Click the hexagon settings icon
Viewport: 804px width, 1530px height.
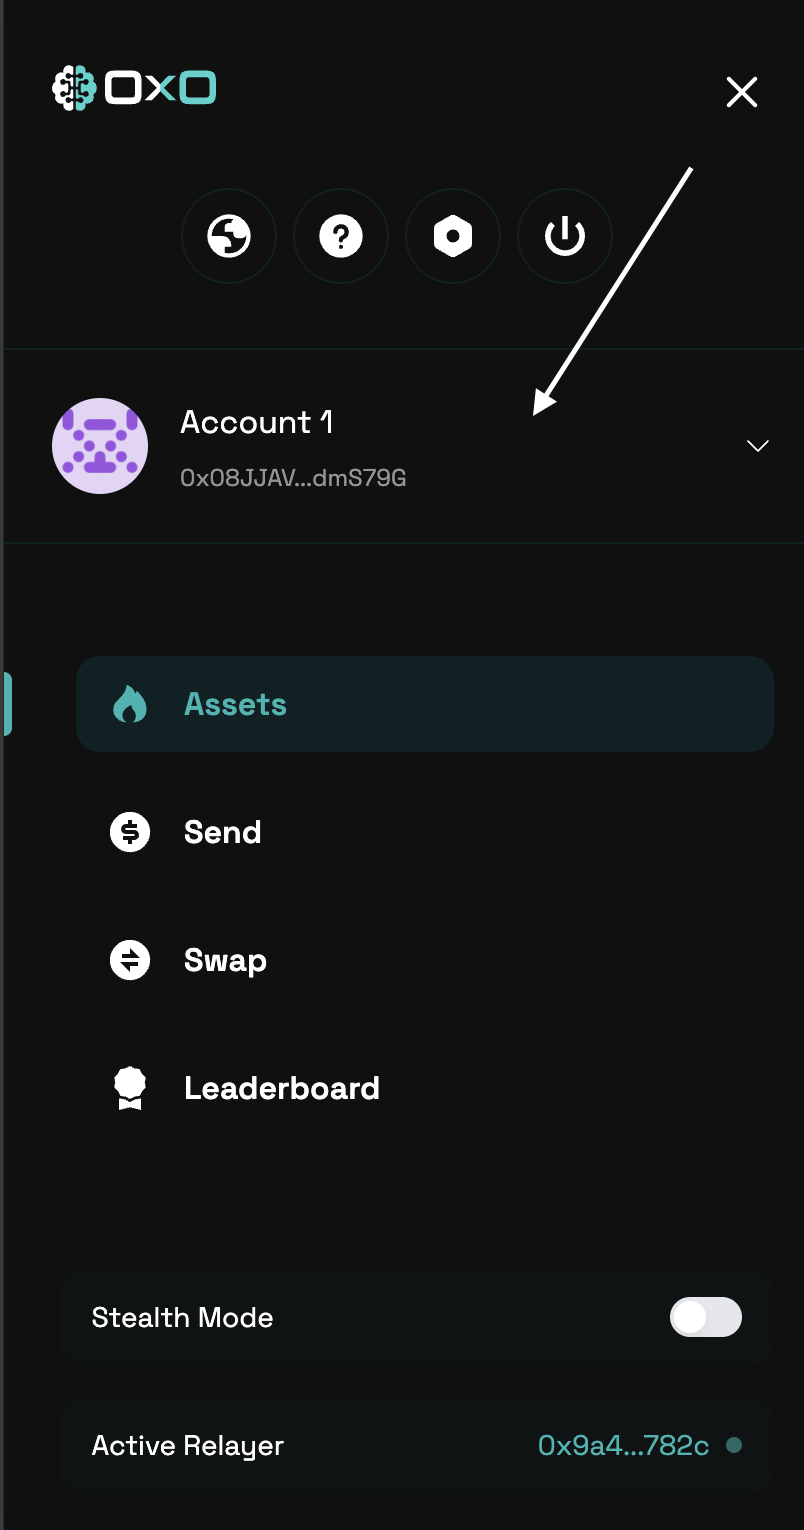[453, 236]
